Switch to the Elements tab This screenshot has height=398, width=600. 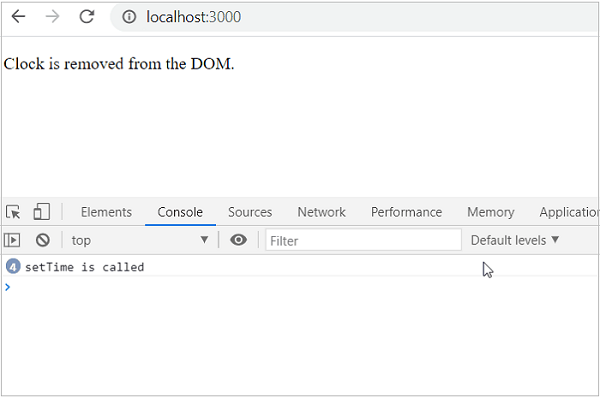coord(106,212)
